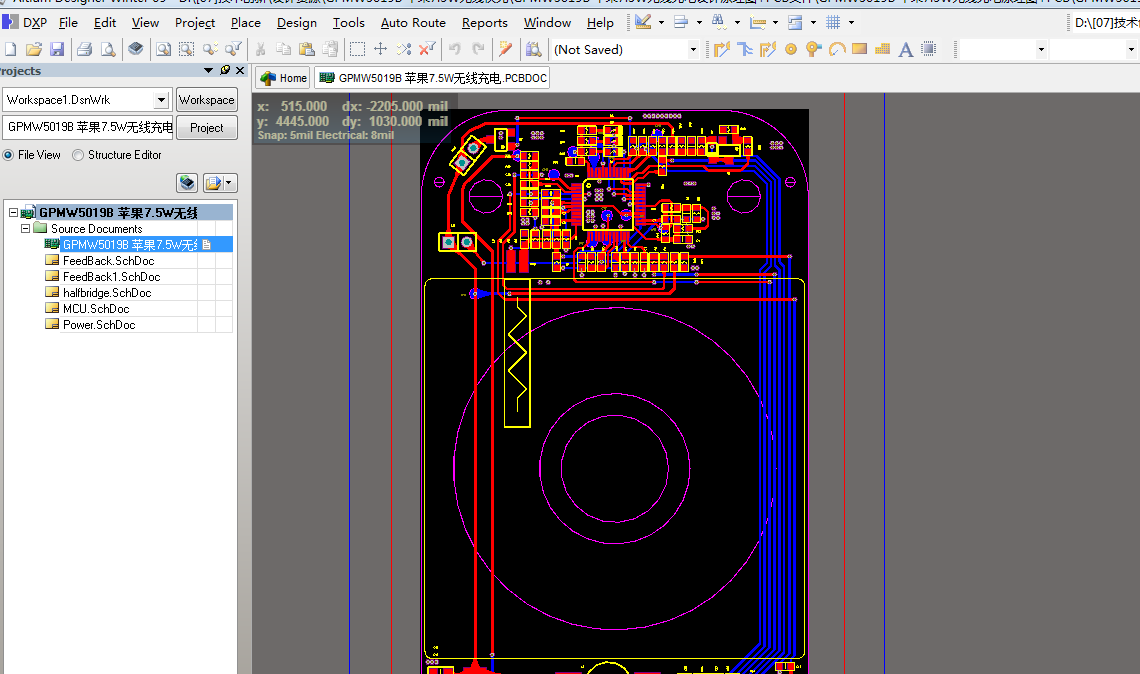Activate Select inside area tool

point(357,49)
